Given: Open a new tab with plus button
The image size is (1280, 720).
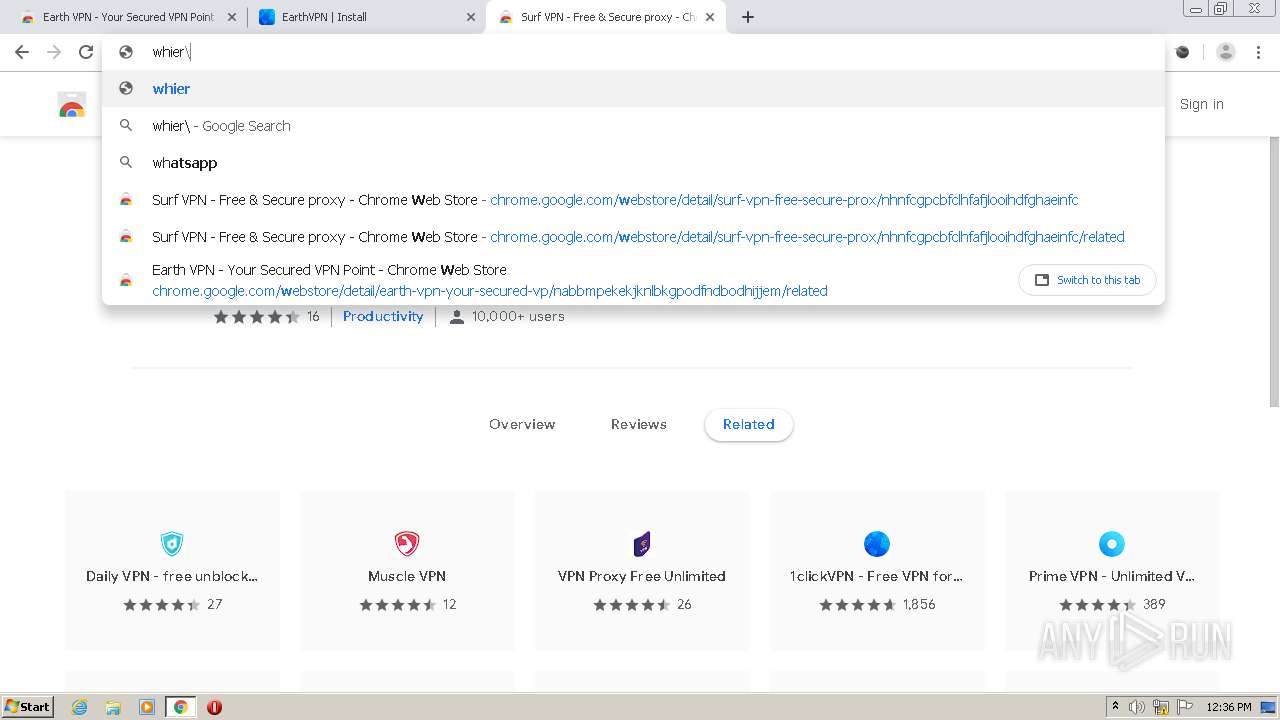Looking at the screenshot, I should coord(748,17).
